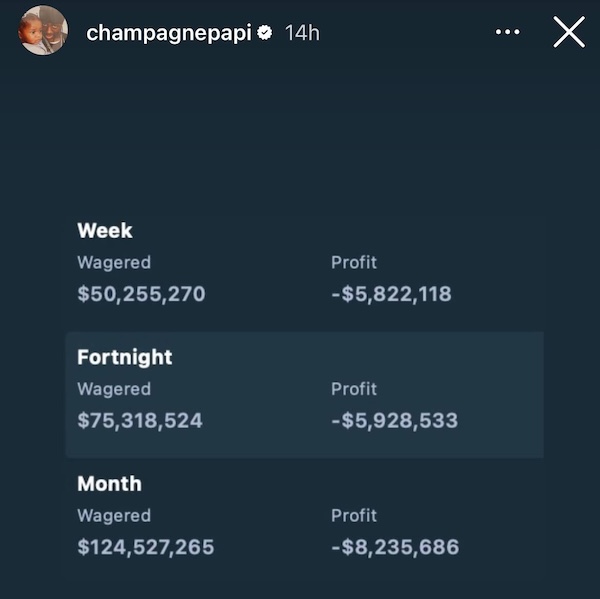The image size is (600, 599).
Task: Click the Fortnight wagered amount $75,318,524
Action: click(x=140, y=420)
